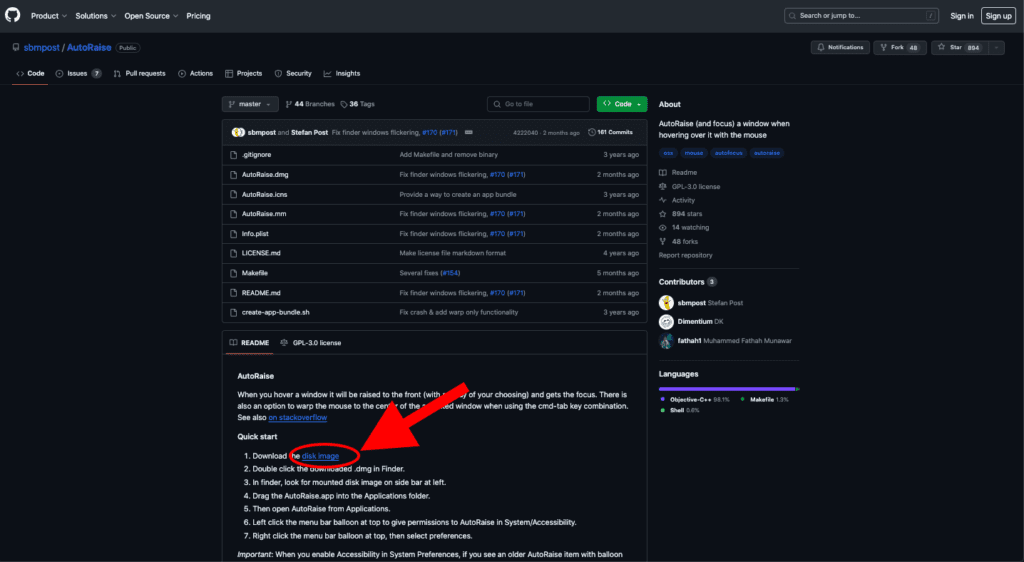Screen dimensions: 1024x562
Task: Open the Info.plist file
Action: 255,234
